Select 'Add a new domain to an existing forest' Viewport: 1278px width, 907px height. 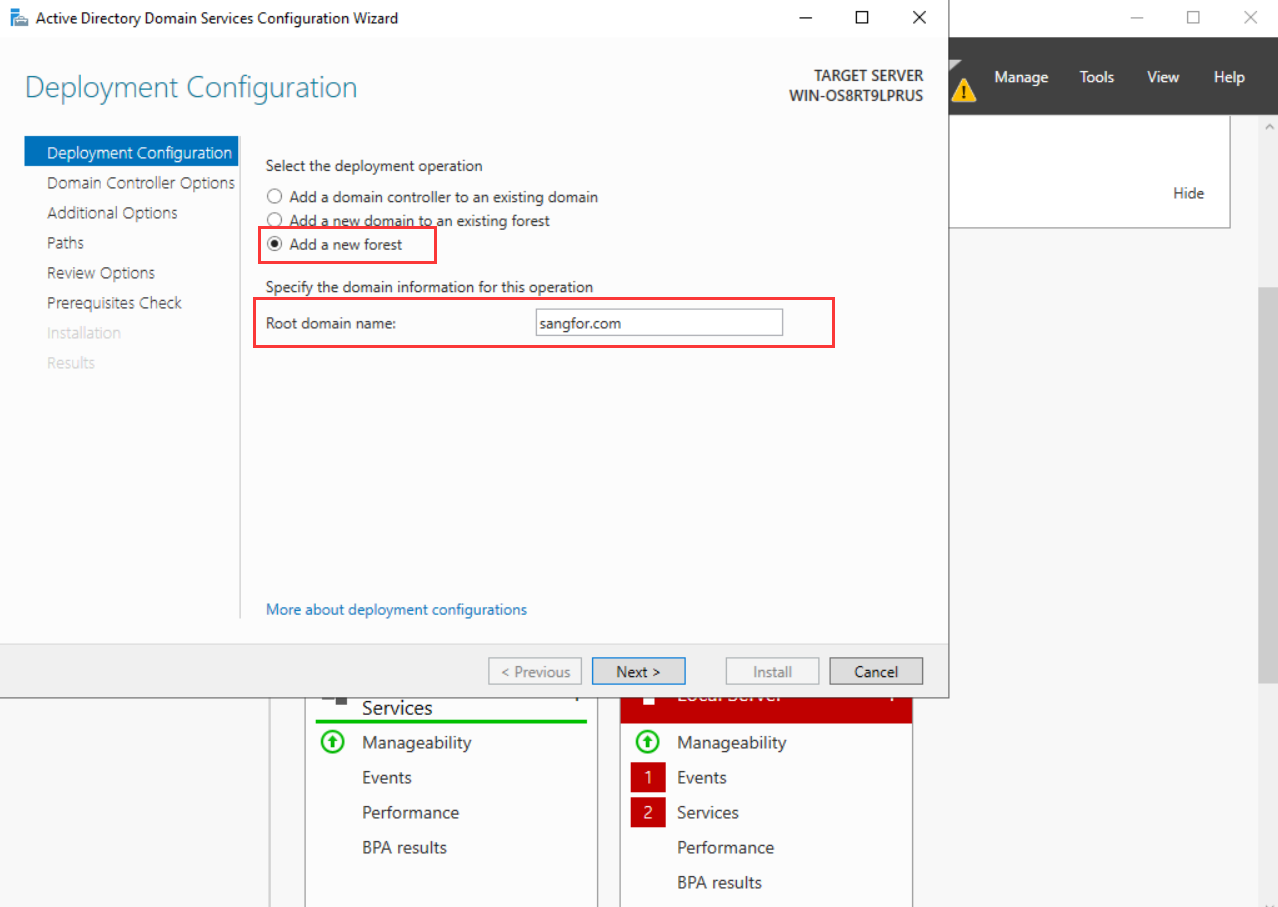[275, 221]
